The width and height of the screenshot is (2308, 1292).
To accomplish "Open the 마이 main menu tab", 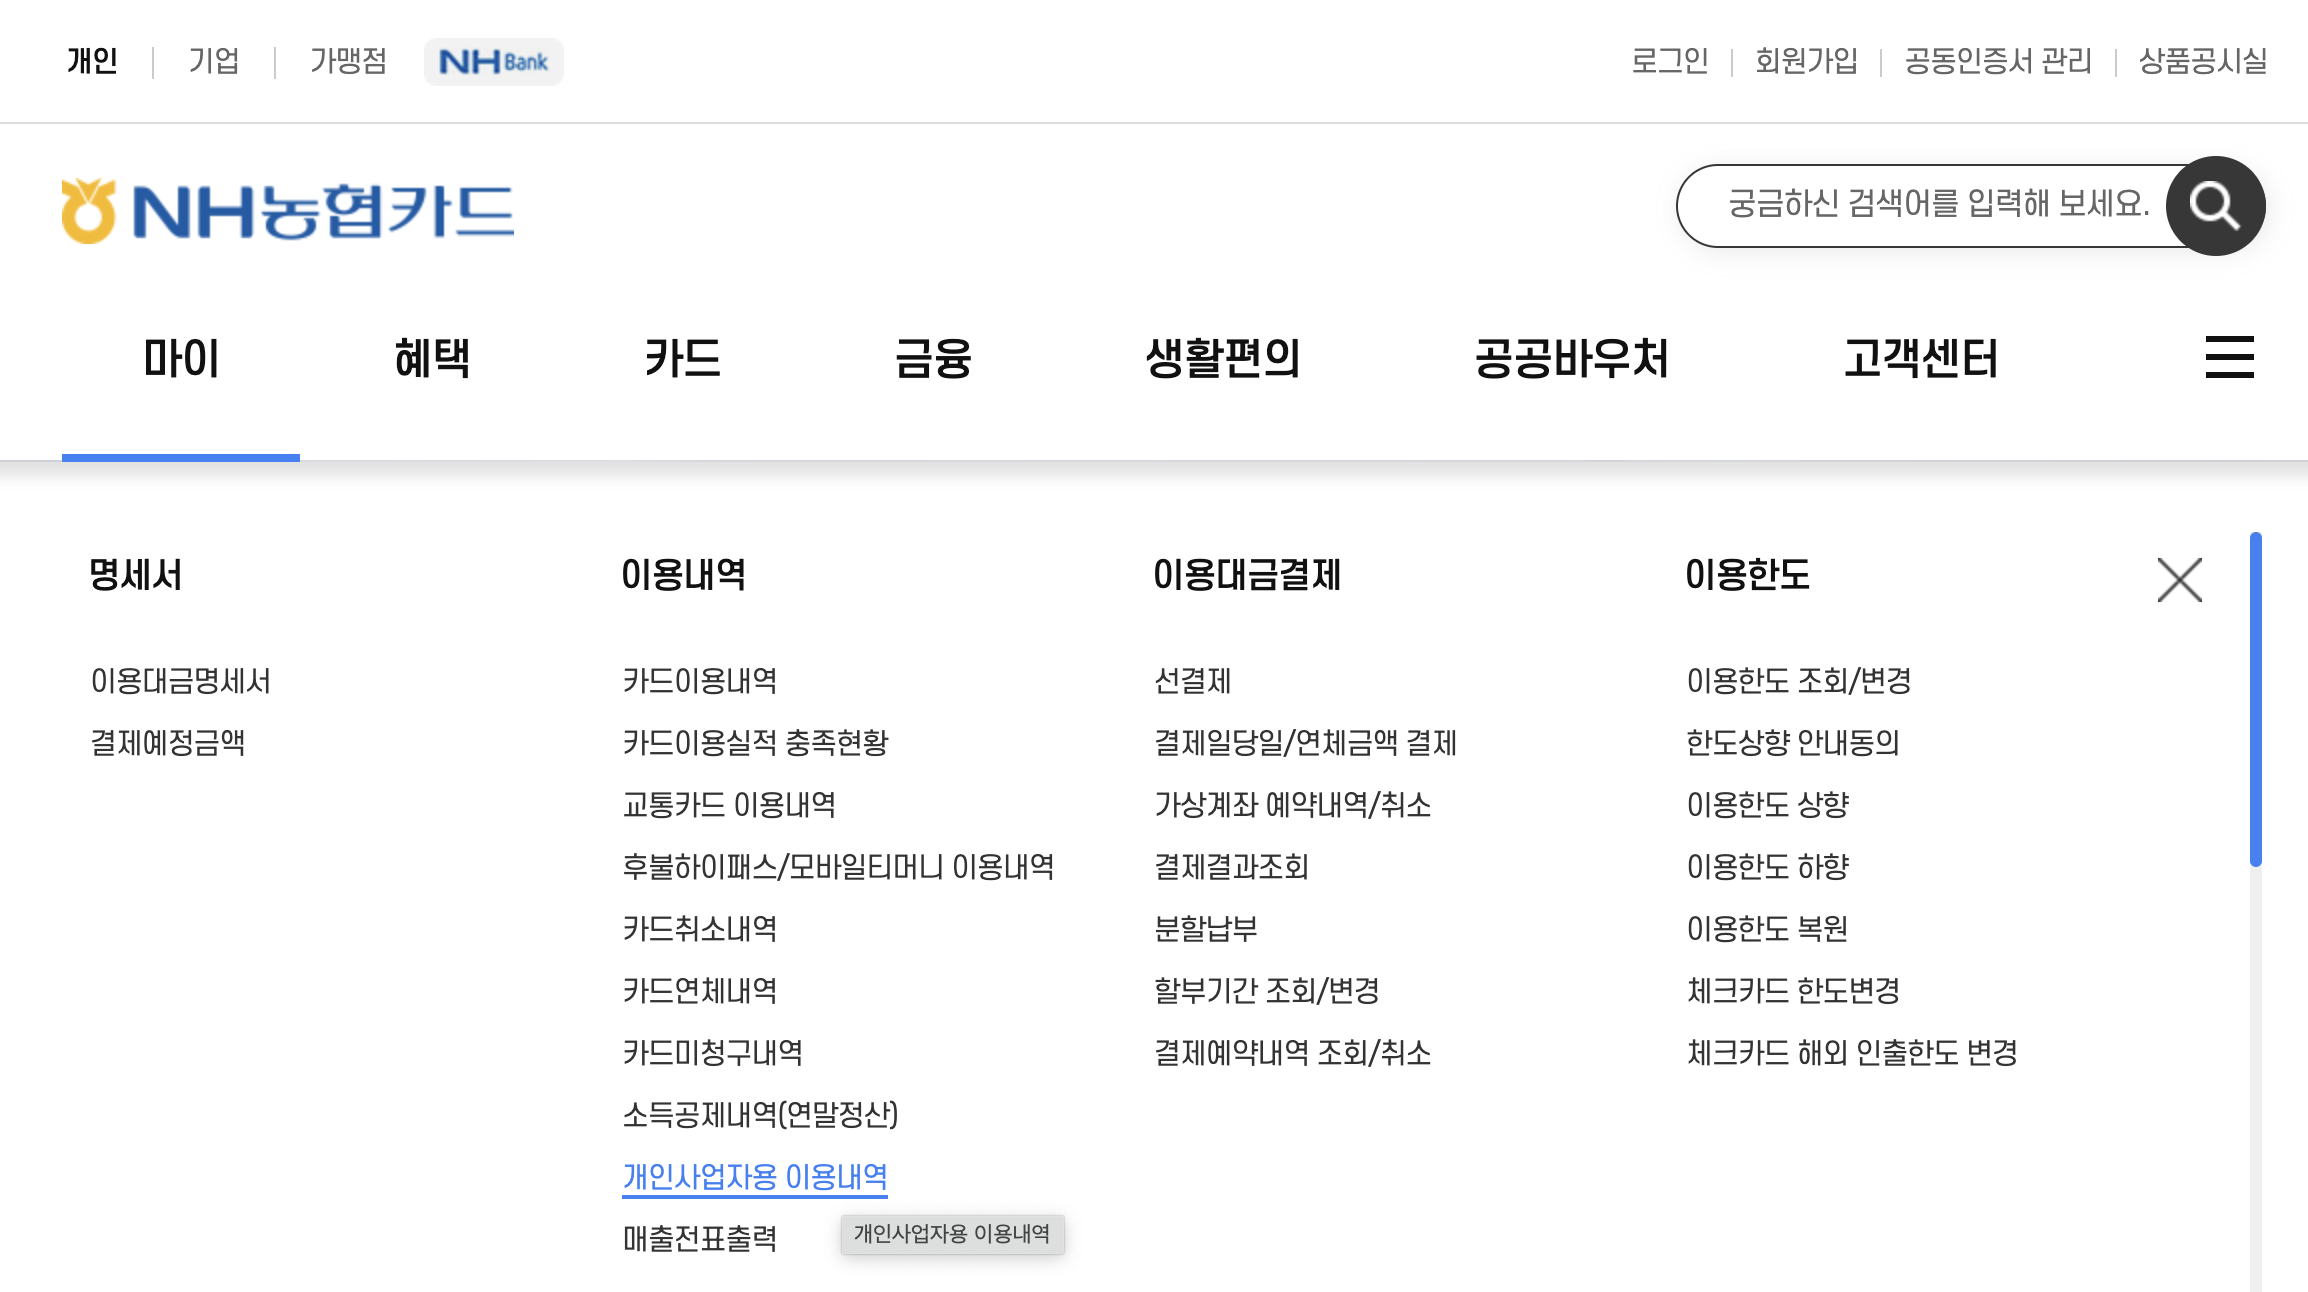I will (181, 359).
